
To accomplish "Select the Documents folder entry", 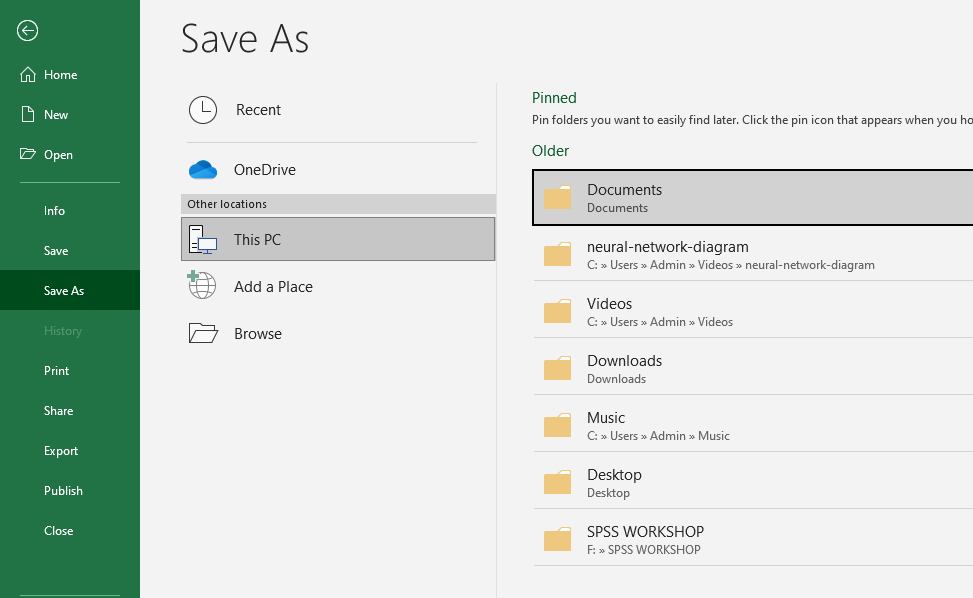I will [x=624, y=198].
